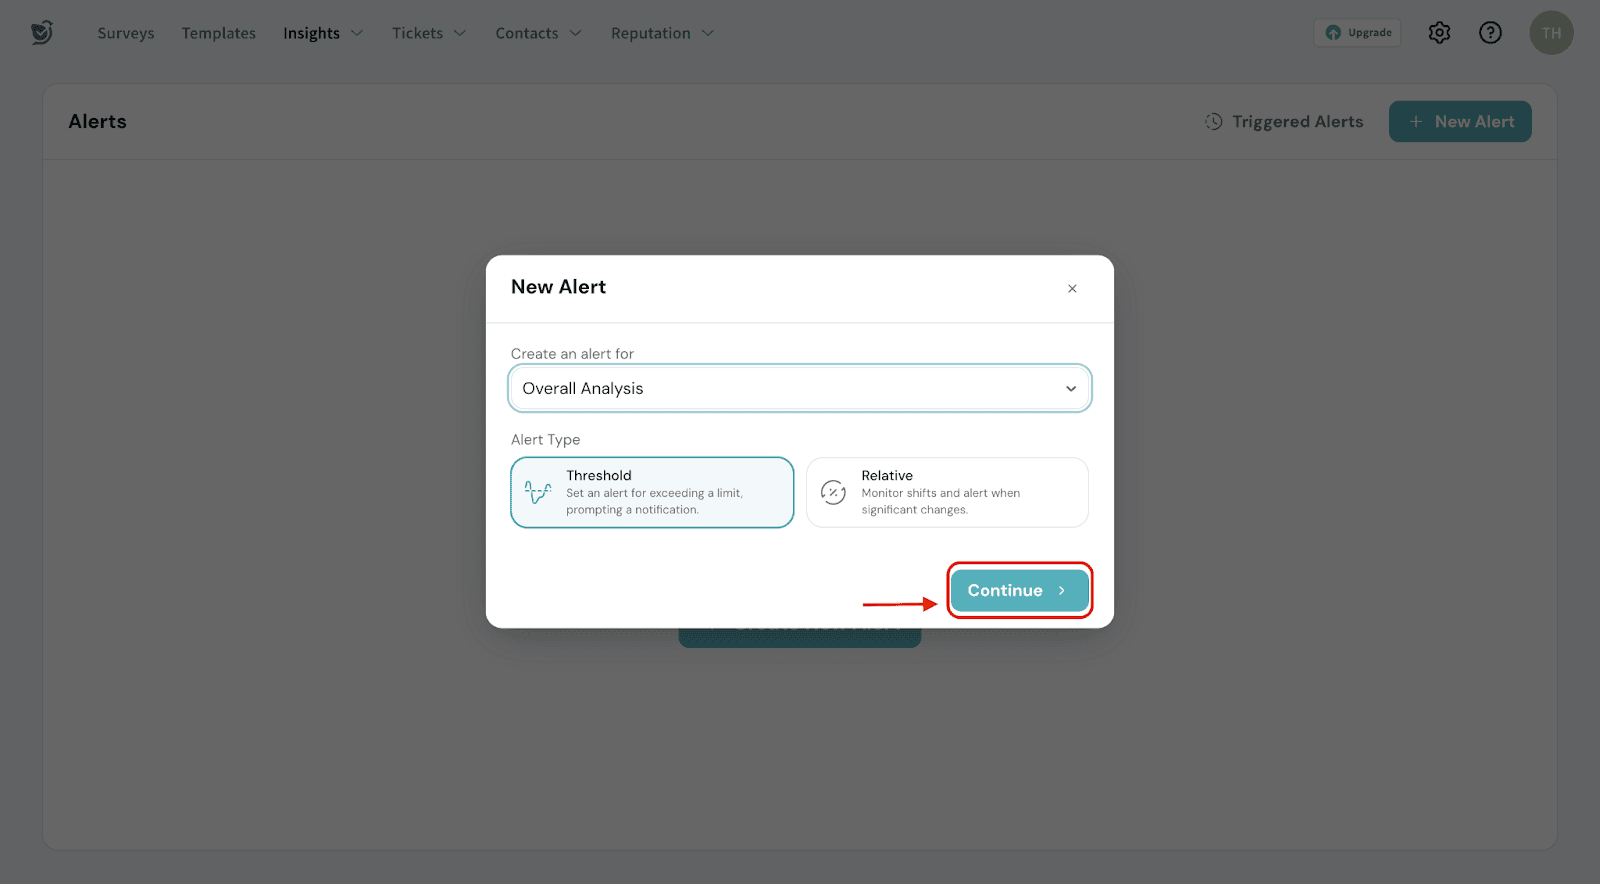
Task: Click the Upgrade button
Action: tap(1357, 33)
